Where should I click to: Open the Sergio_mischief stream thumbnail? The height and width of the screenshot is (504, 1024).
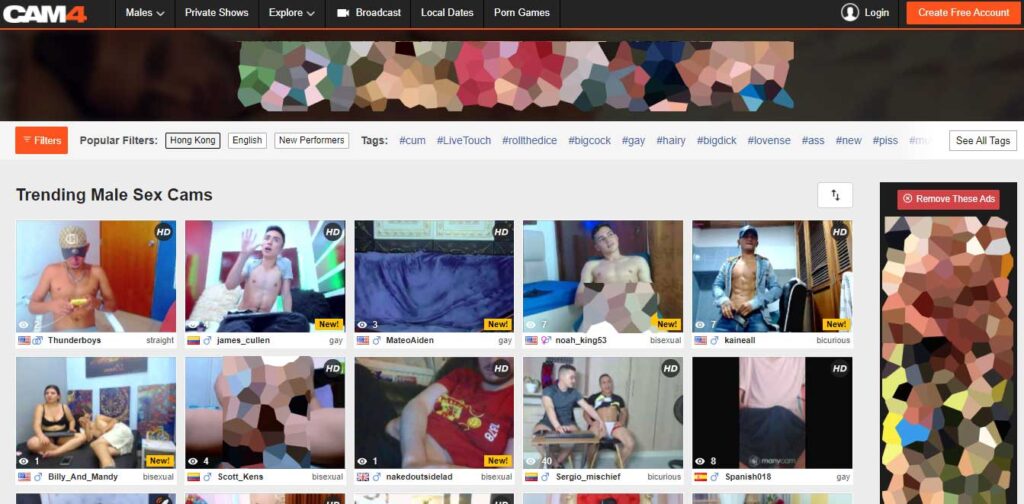(603, 412)
